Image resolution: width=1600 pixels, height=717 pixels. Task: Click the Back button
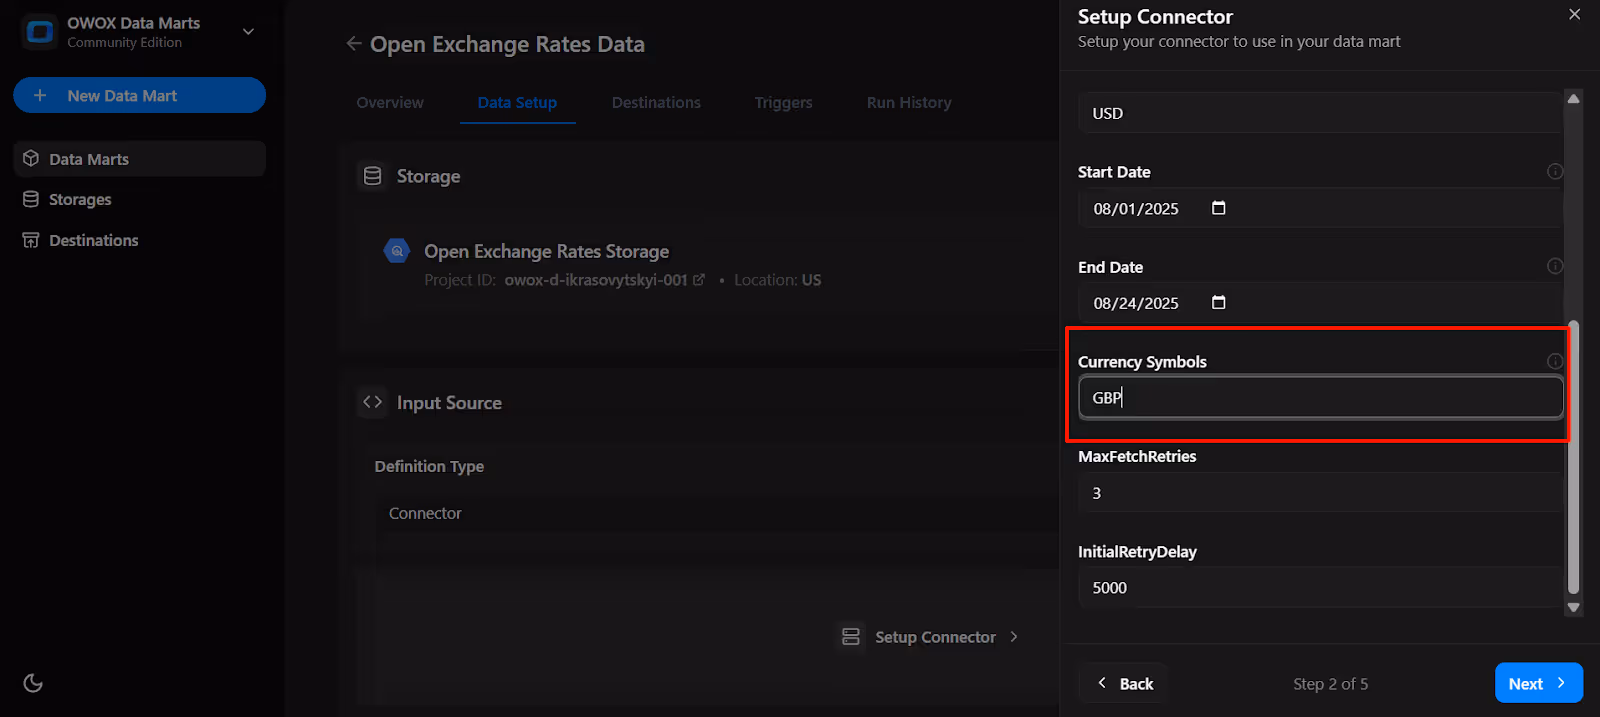point(1124,683)
